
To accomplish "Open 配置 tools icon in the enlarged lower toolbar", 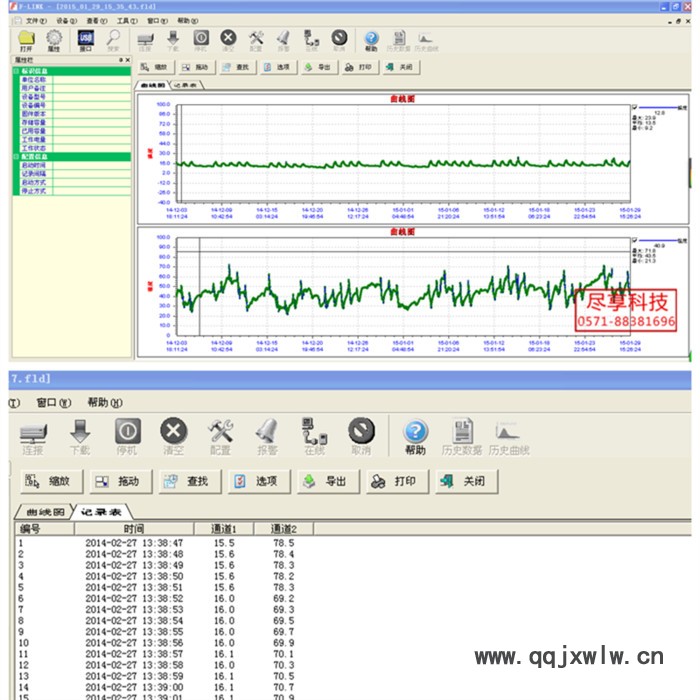I will pos(221,437).
